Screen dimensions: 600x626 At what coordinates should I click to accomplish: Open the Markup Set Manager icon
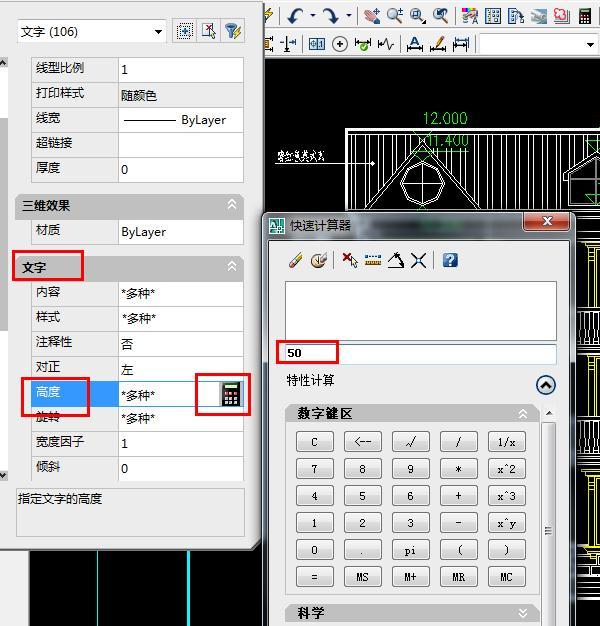[562, 16]
